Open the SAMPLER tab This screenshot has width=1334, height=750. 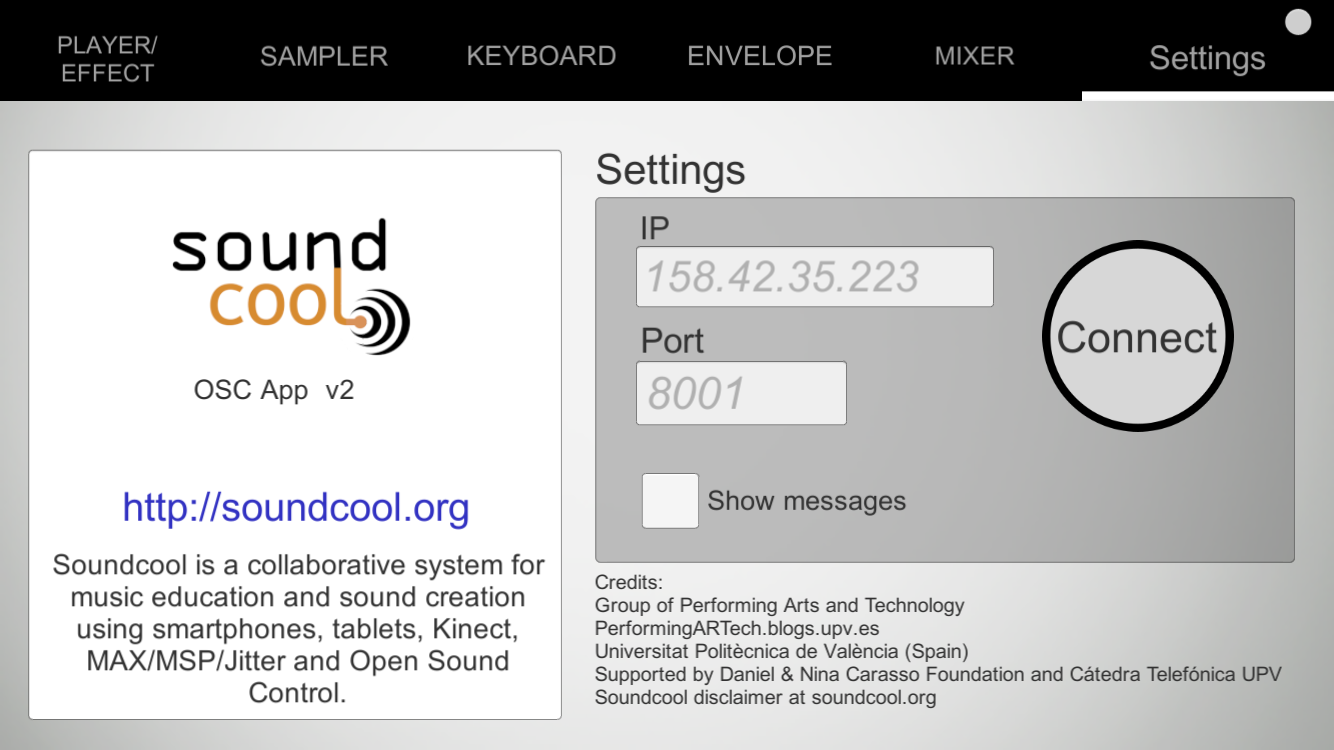pyautogui.click(x=324, y=57)
